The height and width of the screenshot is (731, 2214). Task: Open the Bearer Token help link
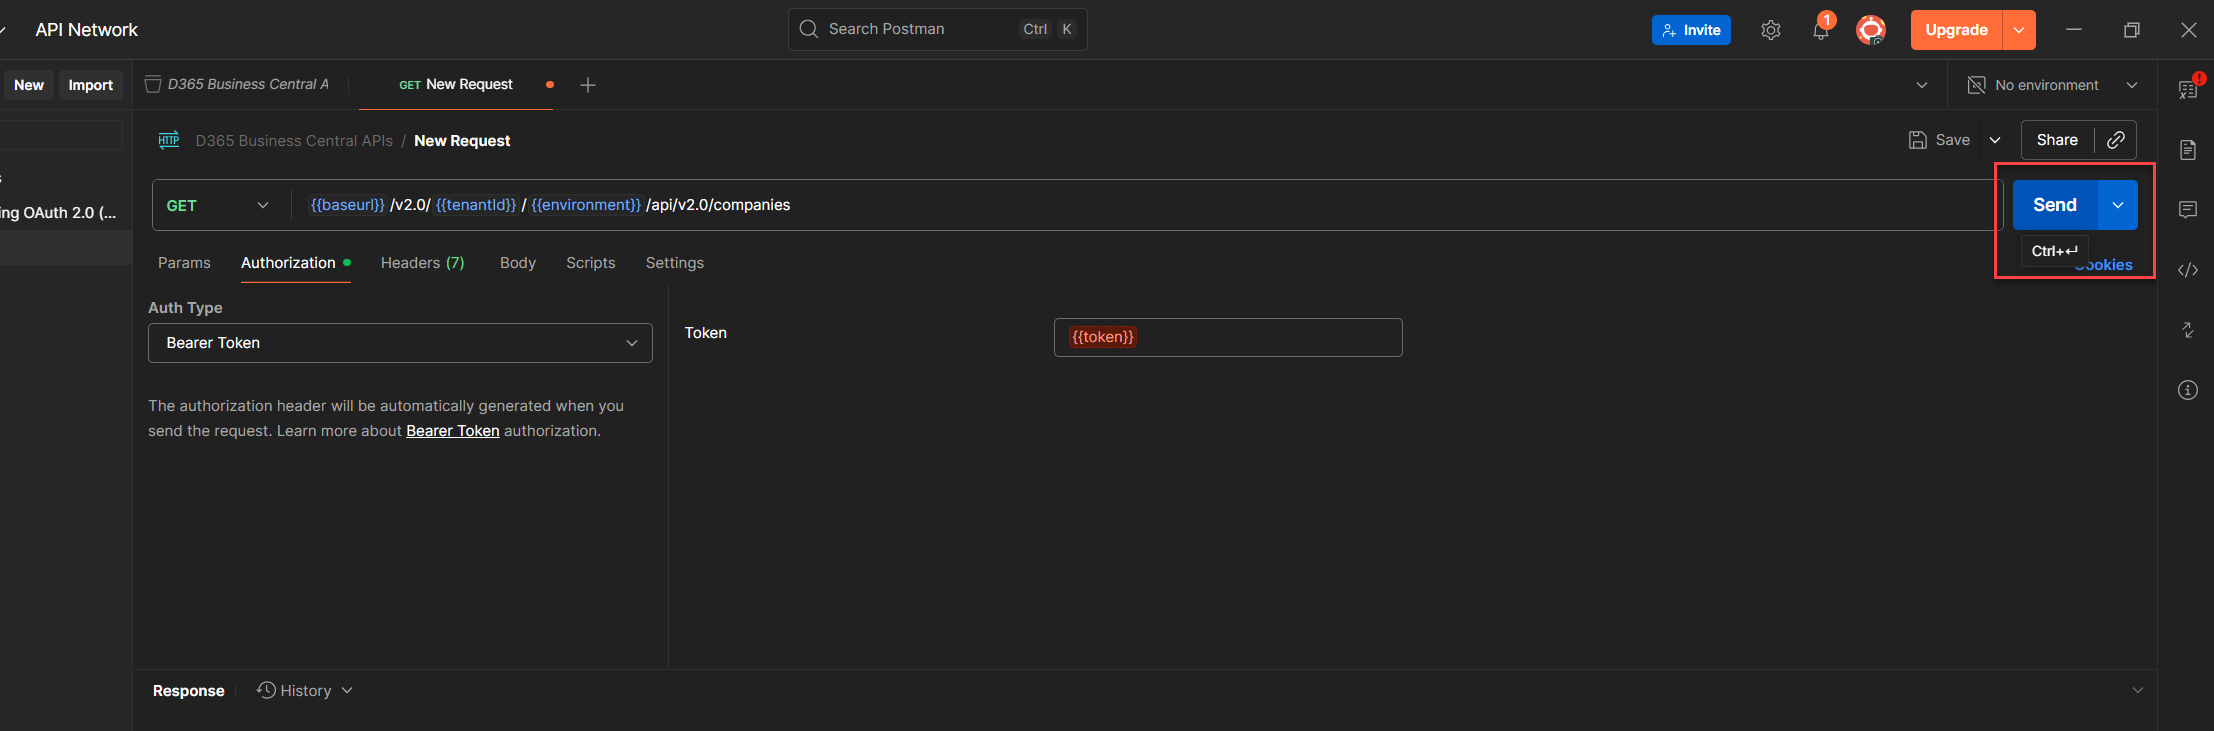pyautogui.click(x=453, y=431)
